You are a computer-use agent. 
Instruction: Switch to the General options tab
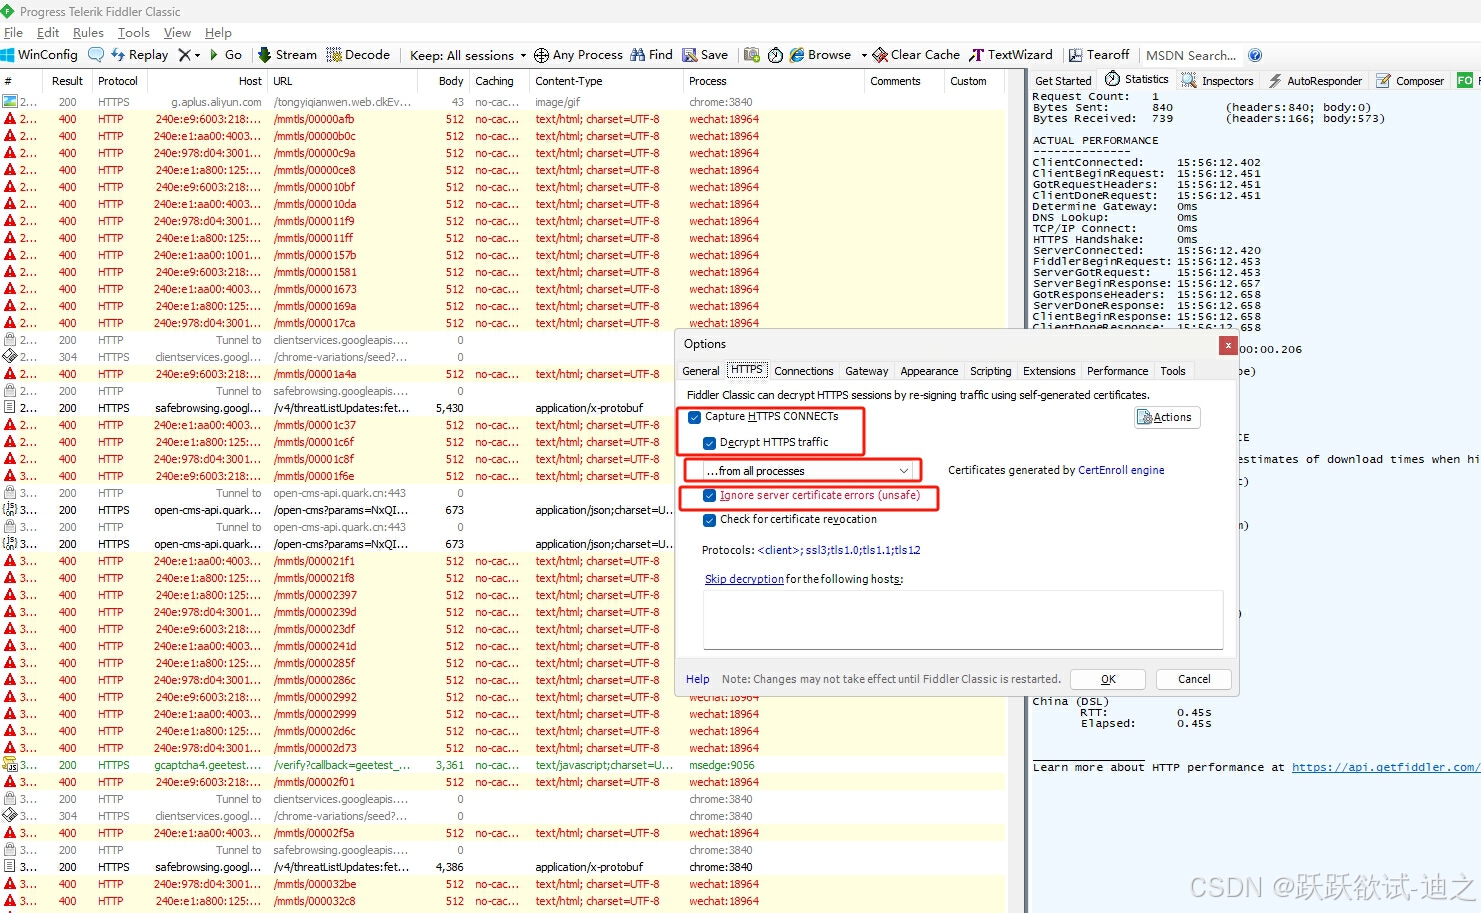(x=700, y=371)
